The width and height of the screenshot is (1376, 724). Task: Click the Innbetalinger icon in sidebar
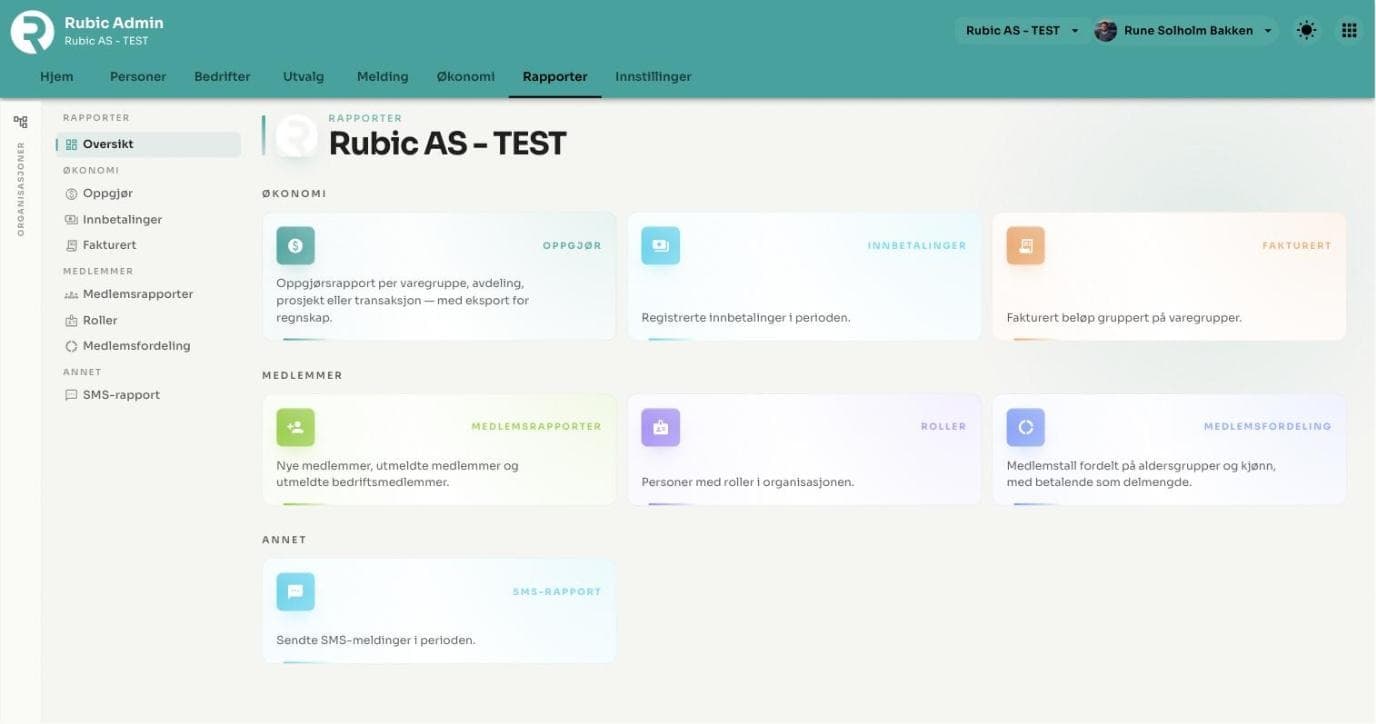71,220
